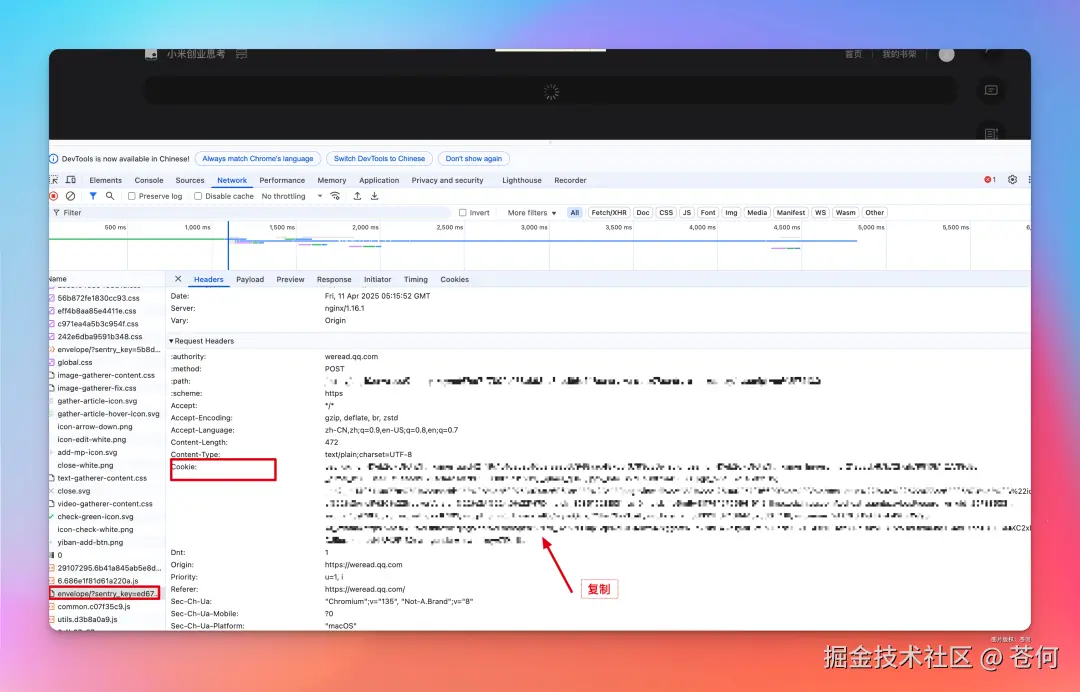Open the Performance tab
Image resolution: width=1080 pixels, height=692 pixels.
click(x=282, y=180)
